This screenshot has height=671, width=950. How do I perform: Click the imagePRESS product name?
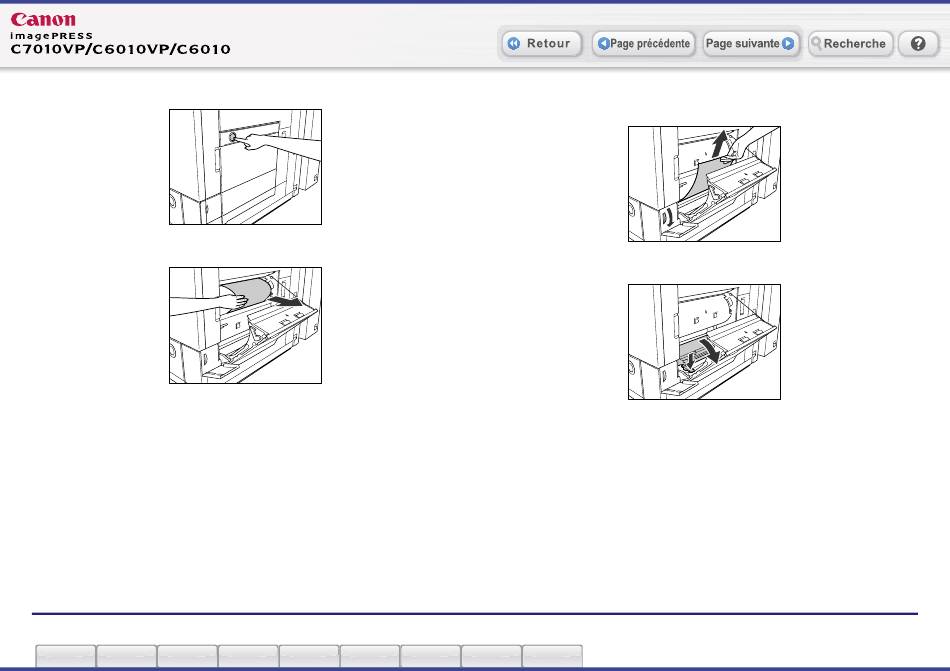(x=51, y=36)
